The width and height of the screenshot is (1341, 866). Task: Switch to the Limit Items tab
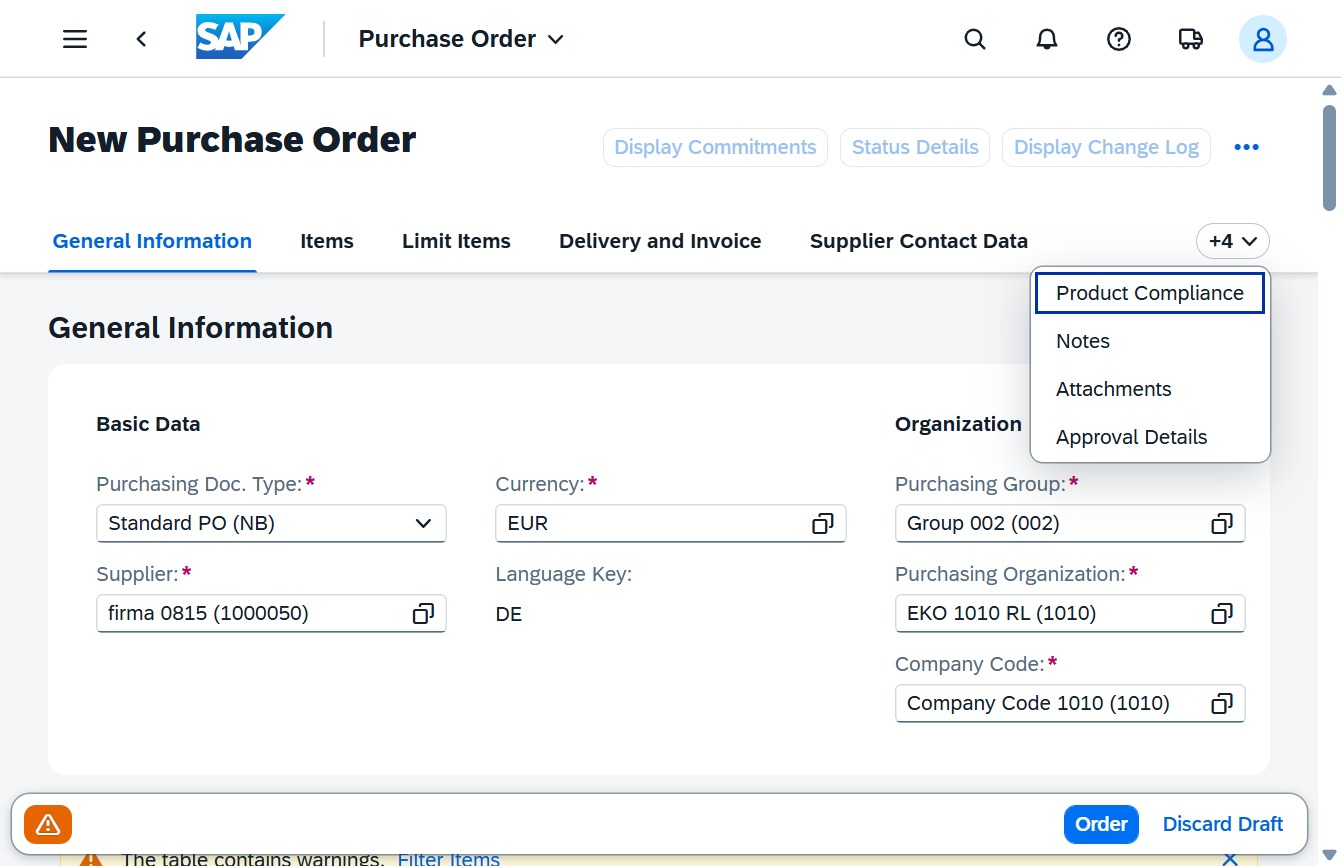tap(456, 241)
